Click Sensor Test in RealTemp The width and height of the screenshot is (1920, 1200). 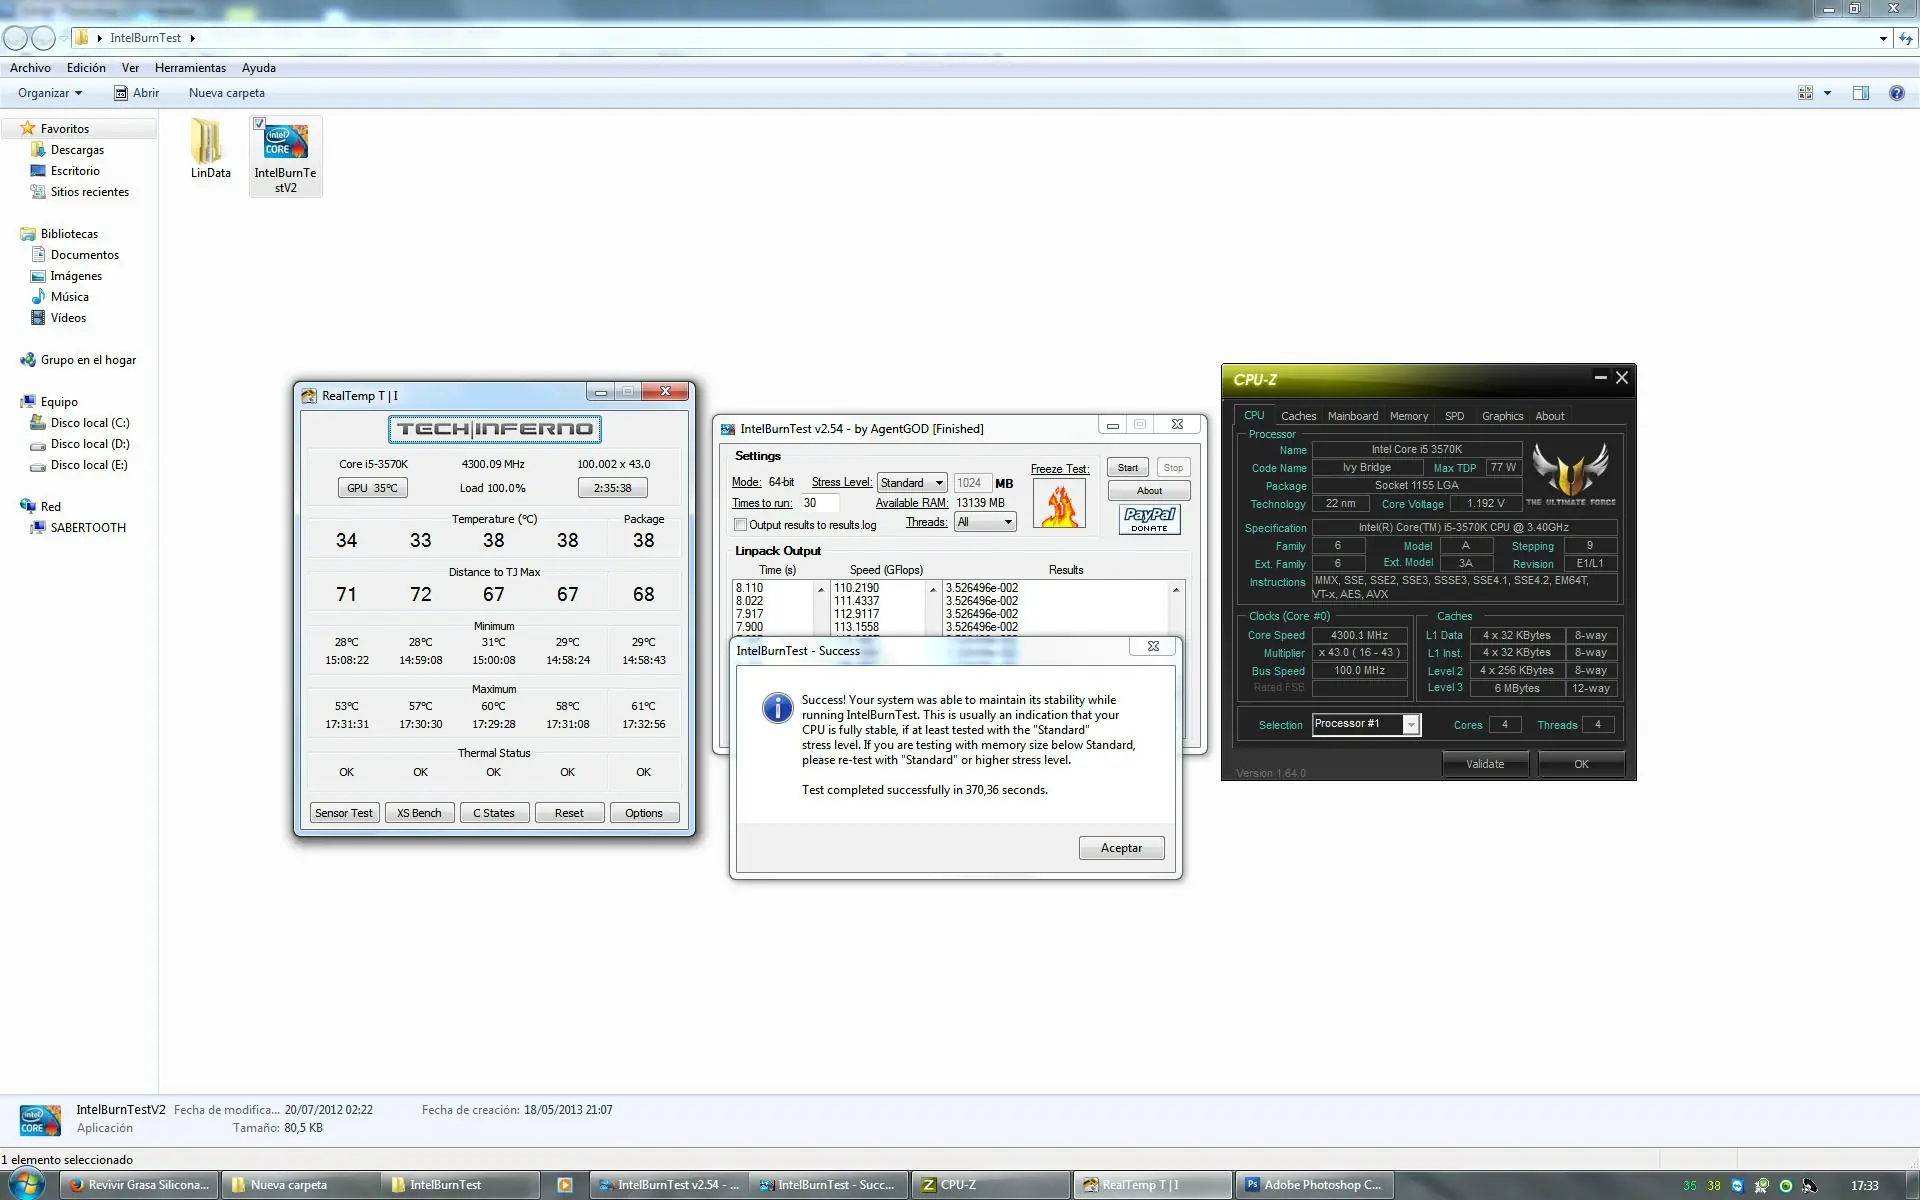344,813
